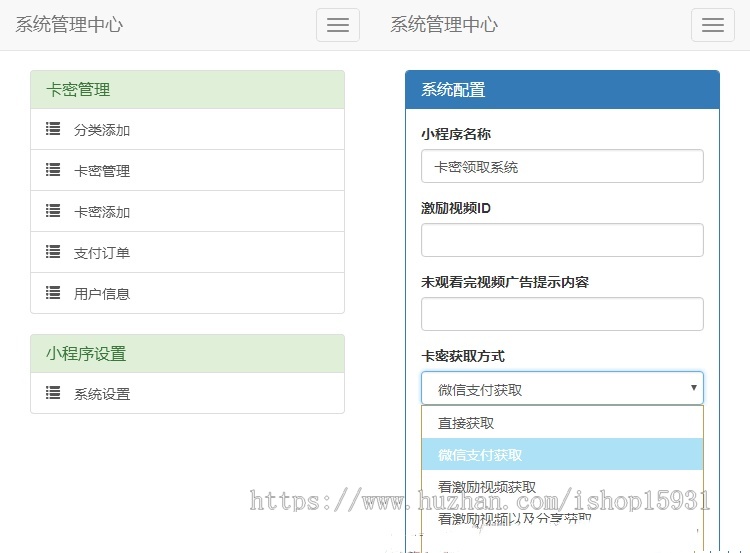This screenshot has width=750, height=553.
Task: Select highlighted 微信支付获取 option in list
Action: tap(562, 454)
